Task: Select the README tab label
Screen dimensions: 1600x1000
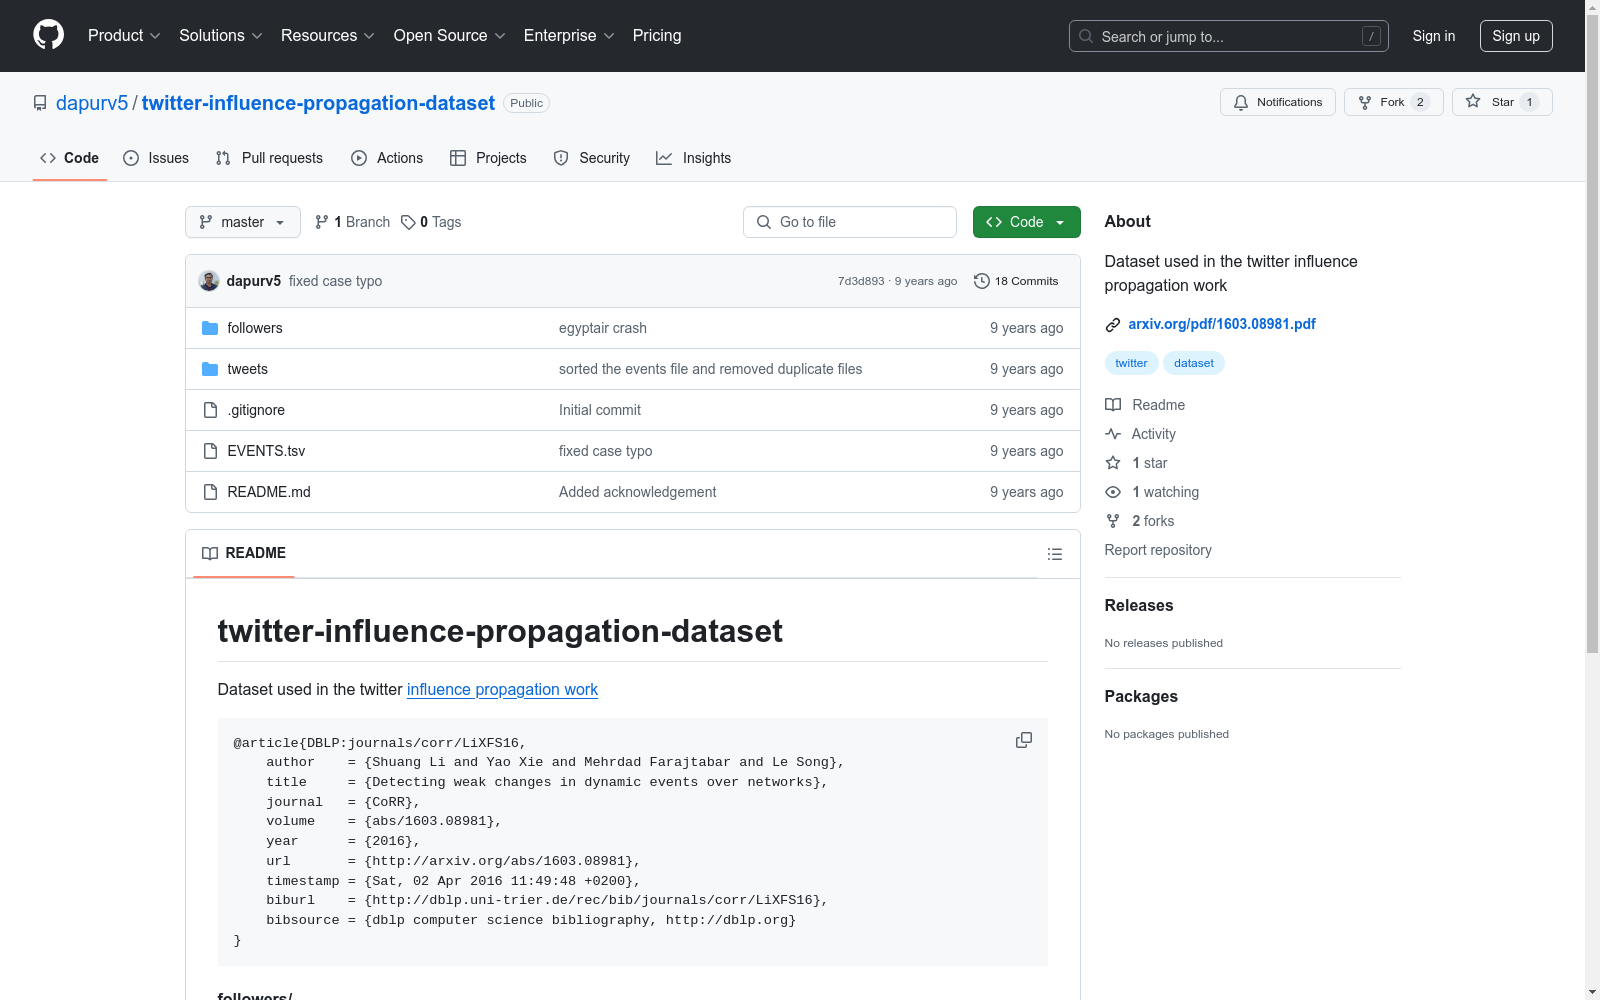Action: tap(256, 553)
